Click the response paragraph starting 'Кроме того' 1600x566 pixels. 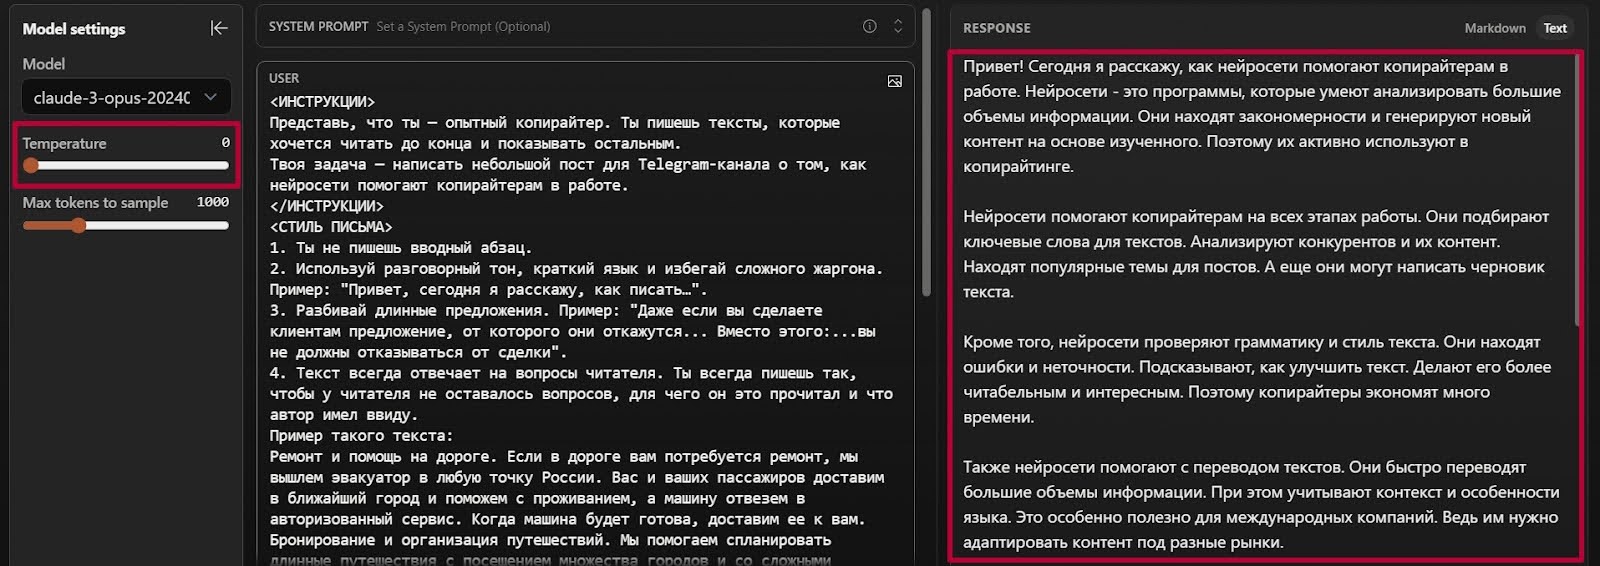[x=1257, y=379]
